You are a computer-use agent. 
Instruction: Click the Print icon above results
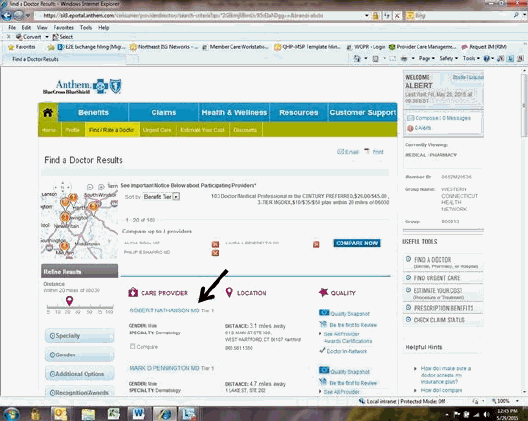click(367, 151)
